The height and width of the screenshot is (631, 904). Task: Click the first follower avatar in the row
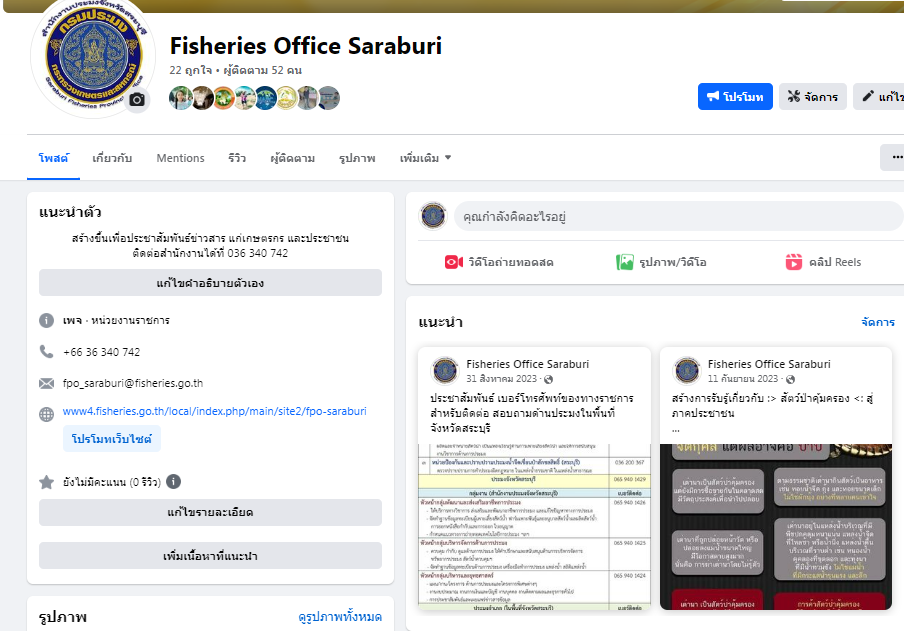tap(180, 98)
